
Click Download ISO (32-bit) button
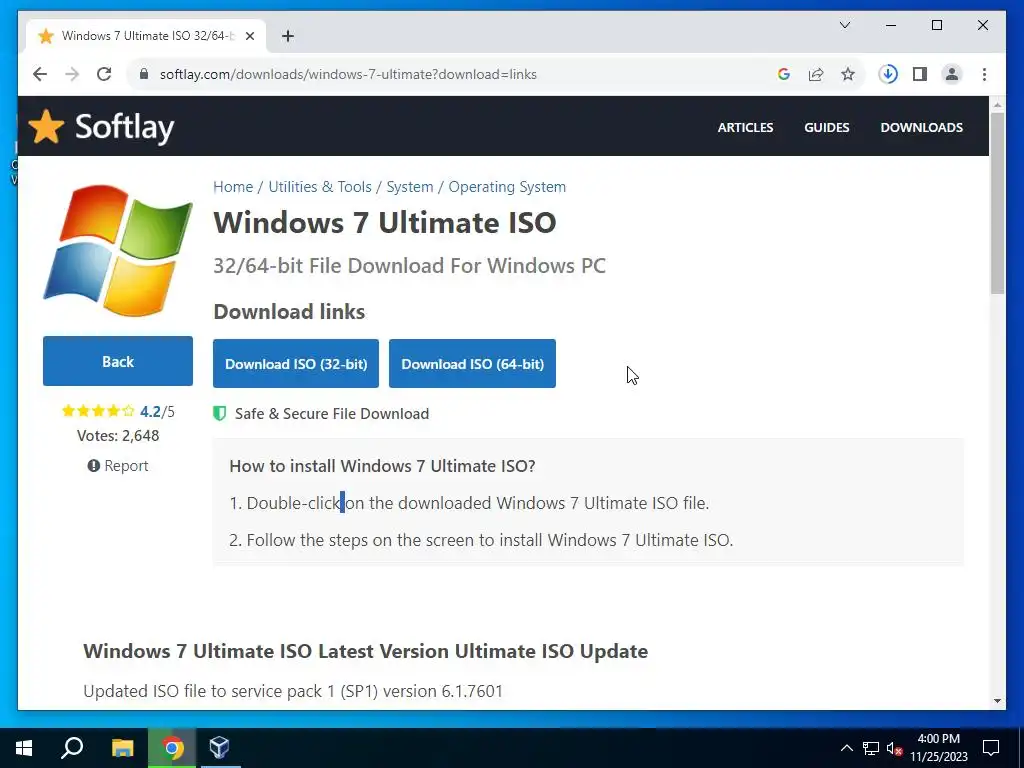[x=296, y=364]
